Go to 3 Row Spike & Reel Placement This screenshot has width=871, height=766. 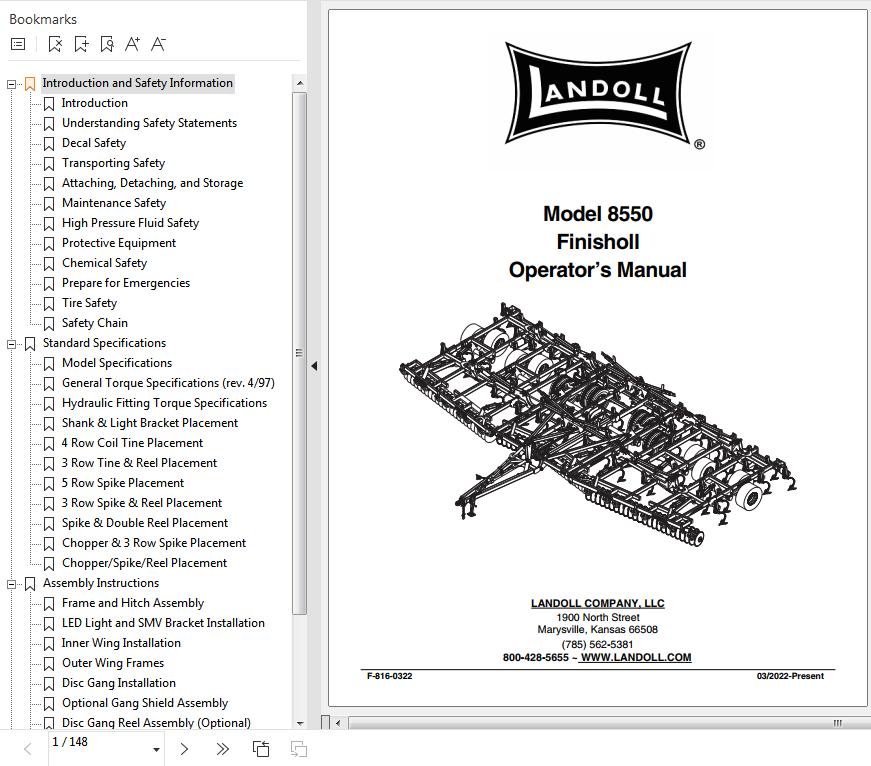pos(142,503)
